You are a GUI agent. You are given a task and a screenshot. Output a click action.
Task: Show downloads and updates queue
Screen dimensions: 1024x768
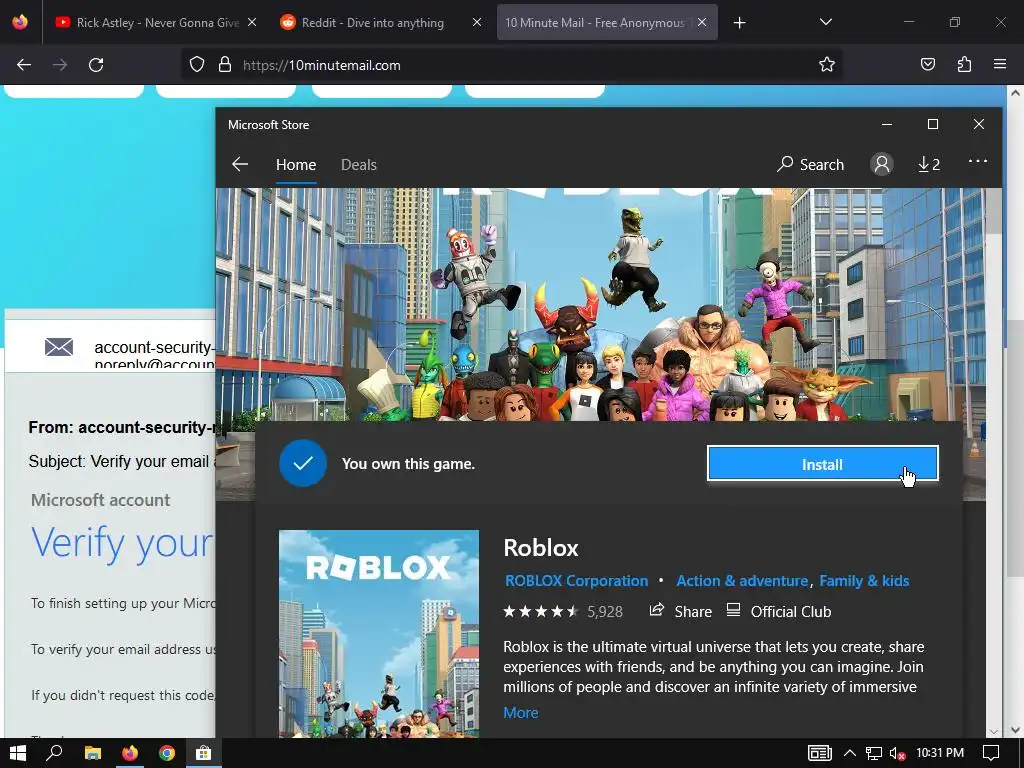(x=929, y=165)
